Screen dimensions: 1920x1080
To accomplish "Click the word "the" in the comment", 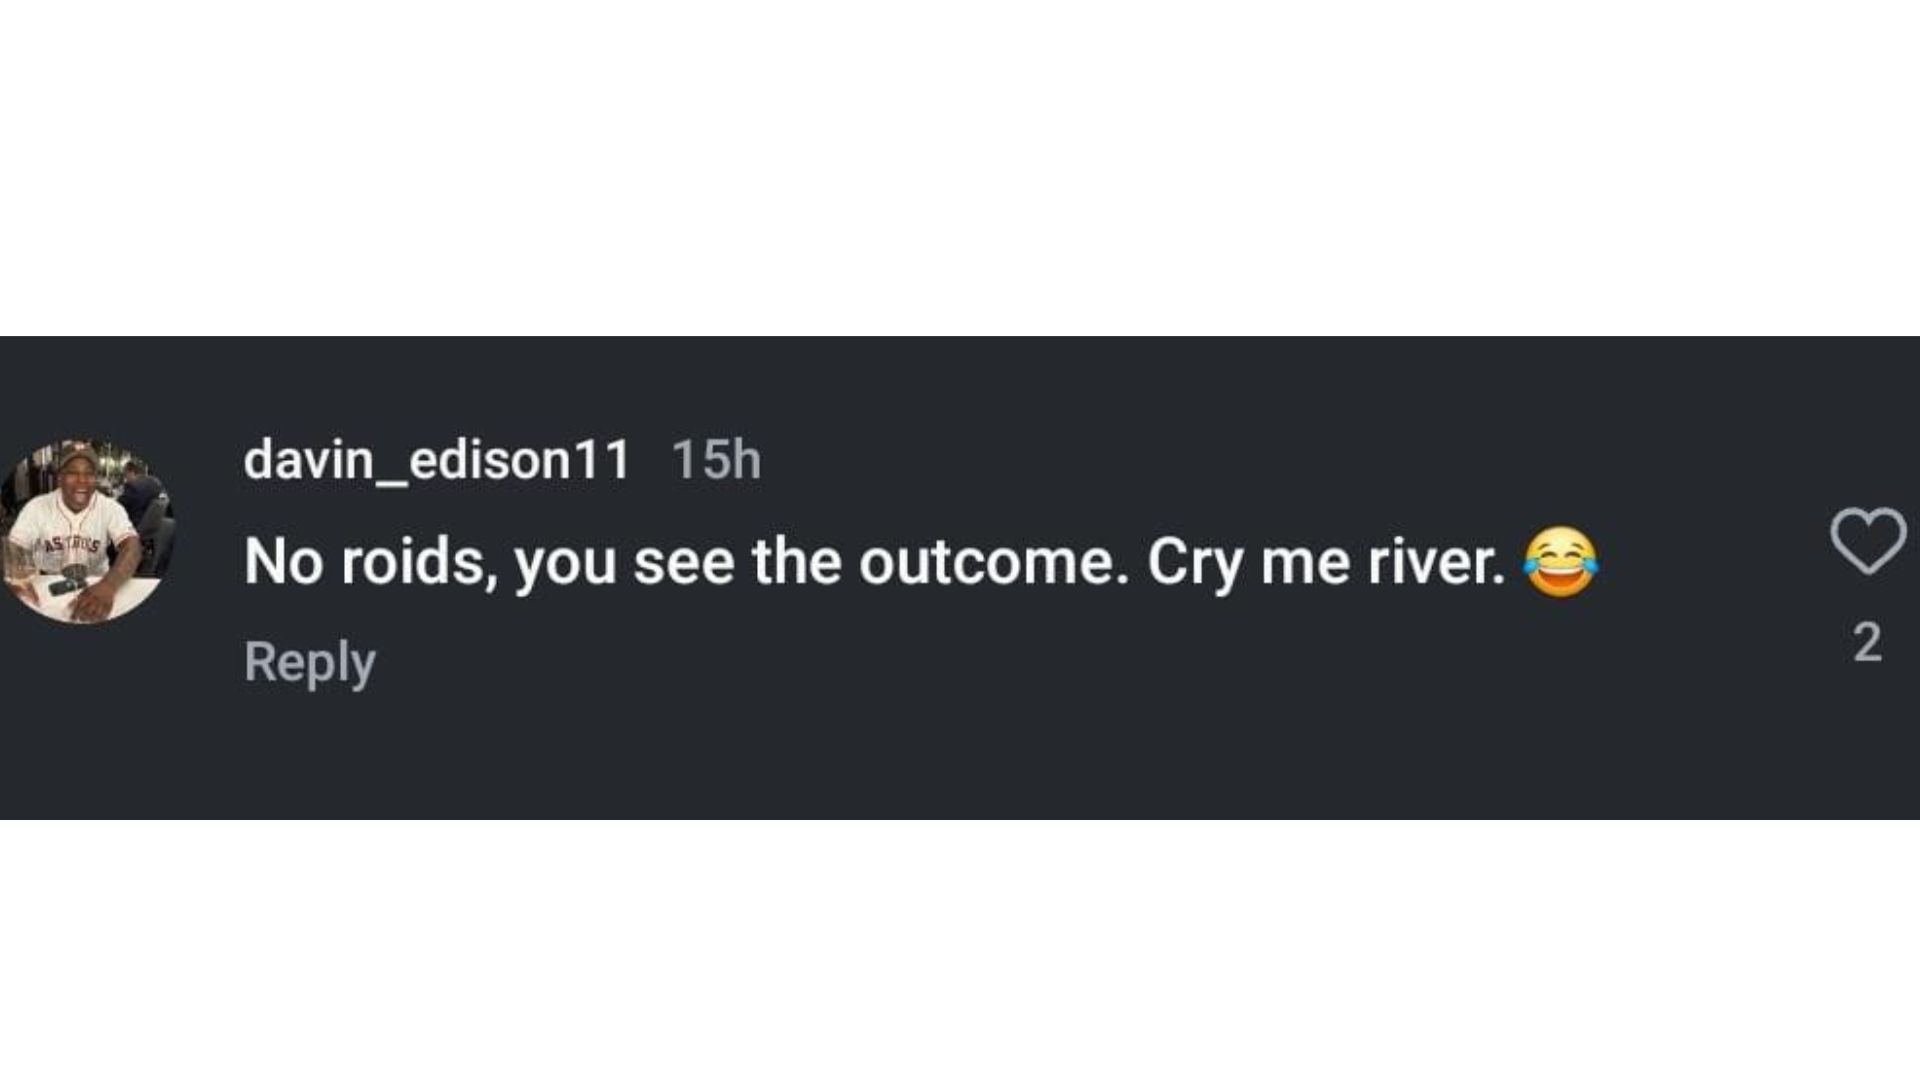I will 795,562.
